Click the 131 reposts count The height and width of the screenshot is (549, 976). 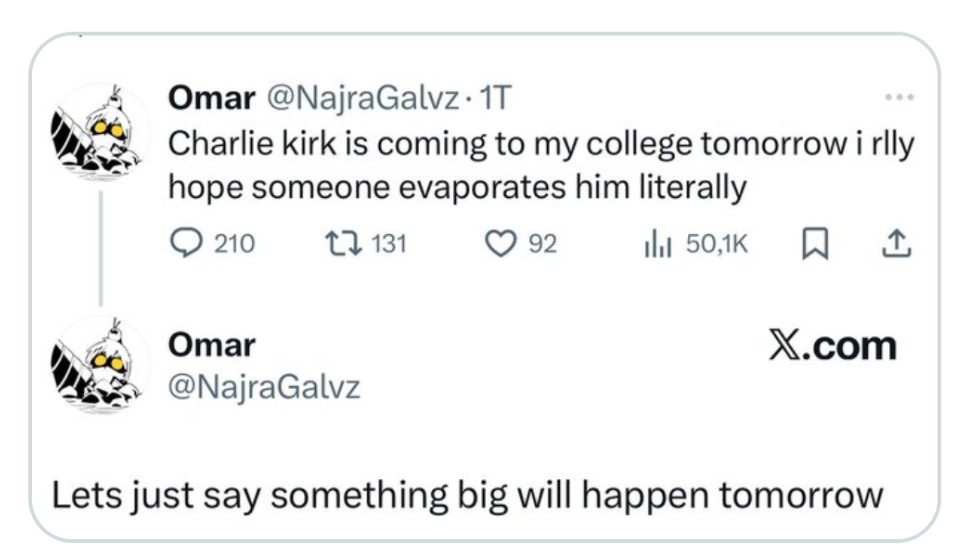[x=388, y=243]
